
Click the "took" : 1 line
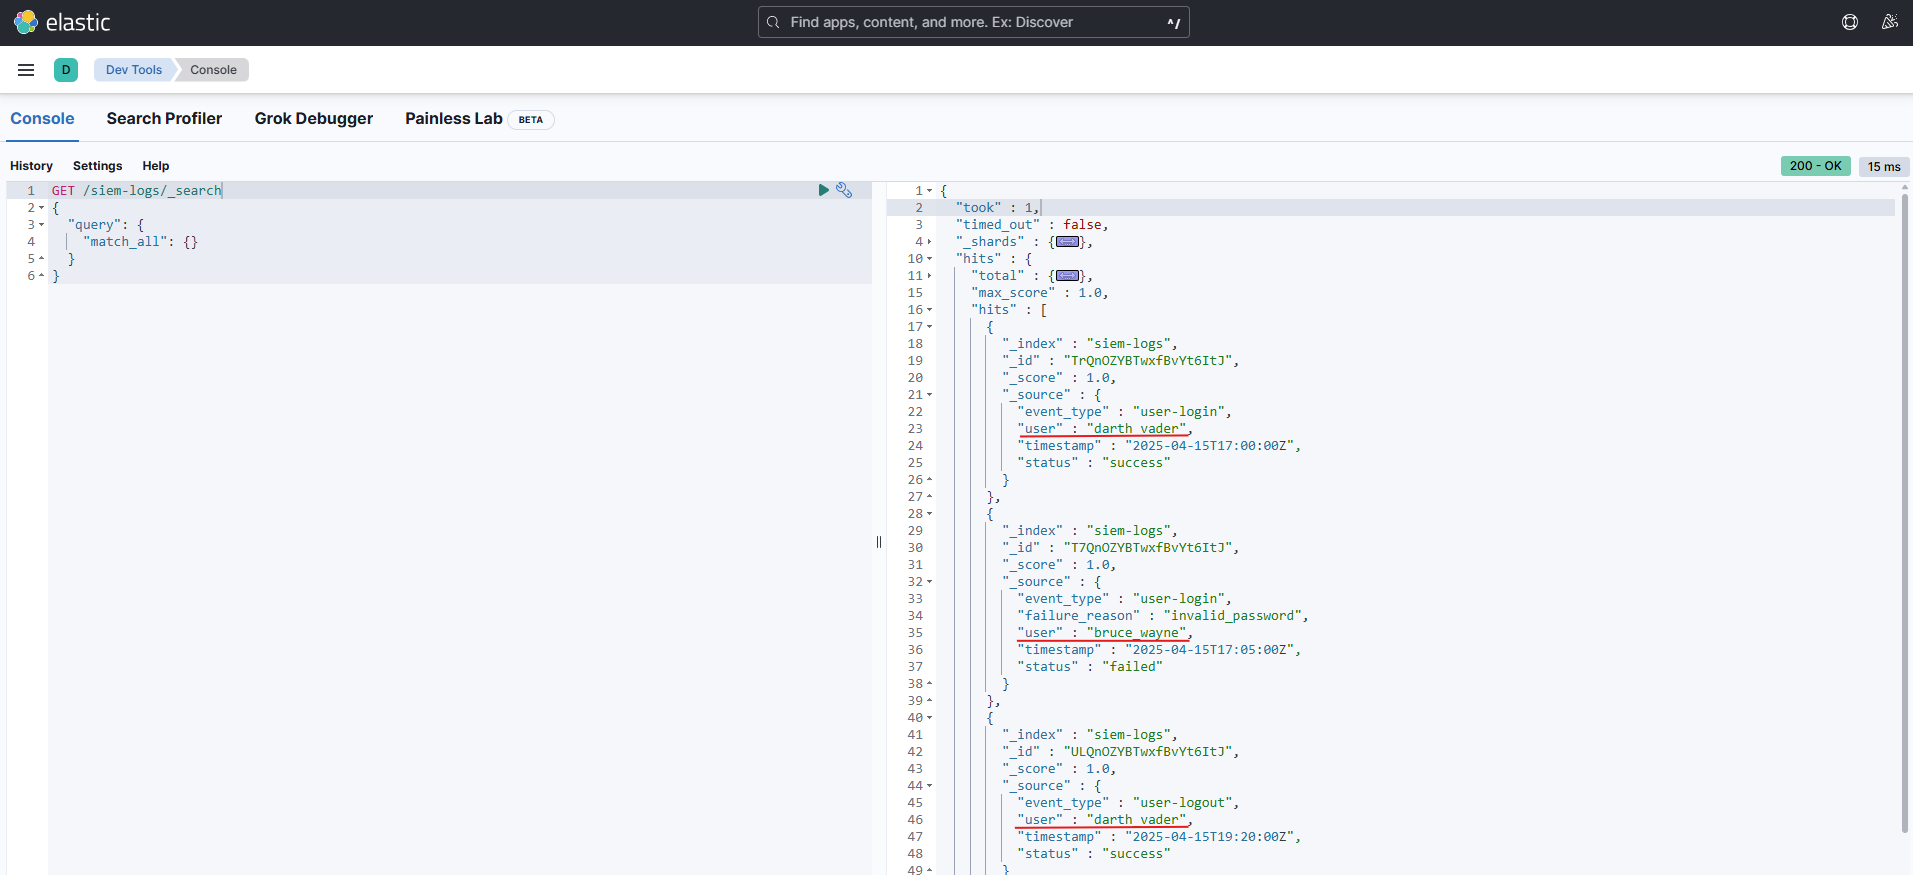pos(998,208)
